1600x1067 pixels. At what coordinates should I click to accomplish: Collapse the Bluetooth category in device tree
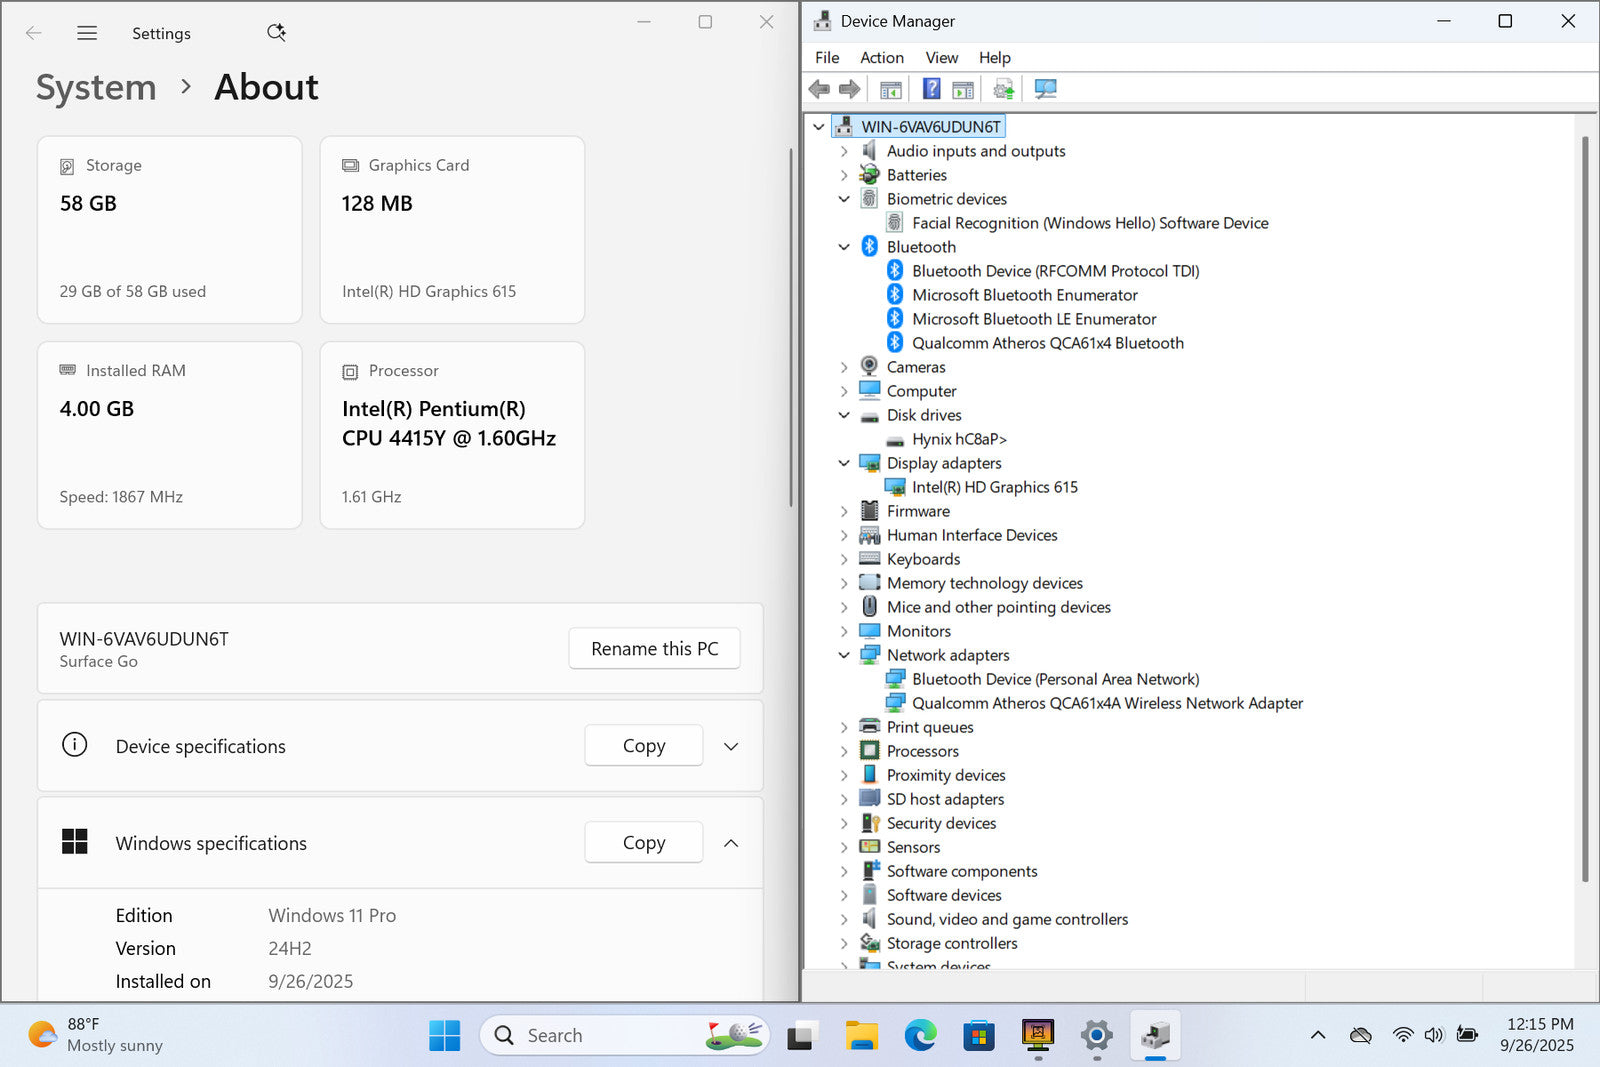pyautogui.click(x=844, y=247)
